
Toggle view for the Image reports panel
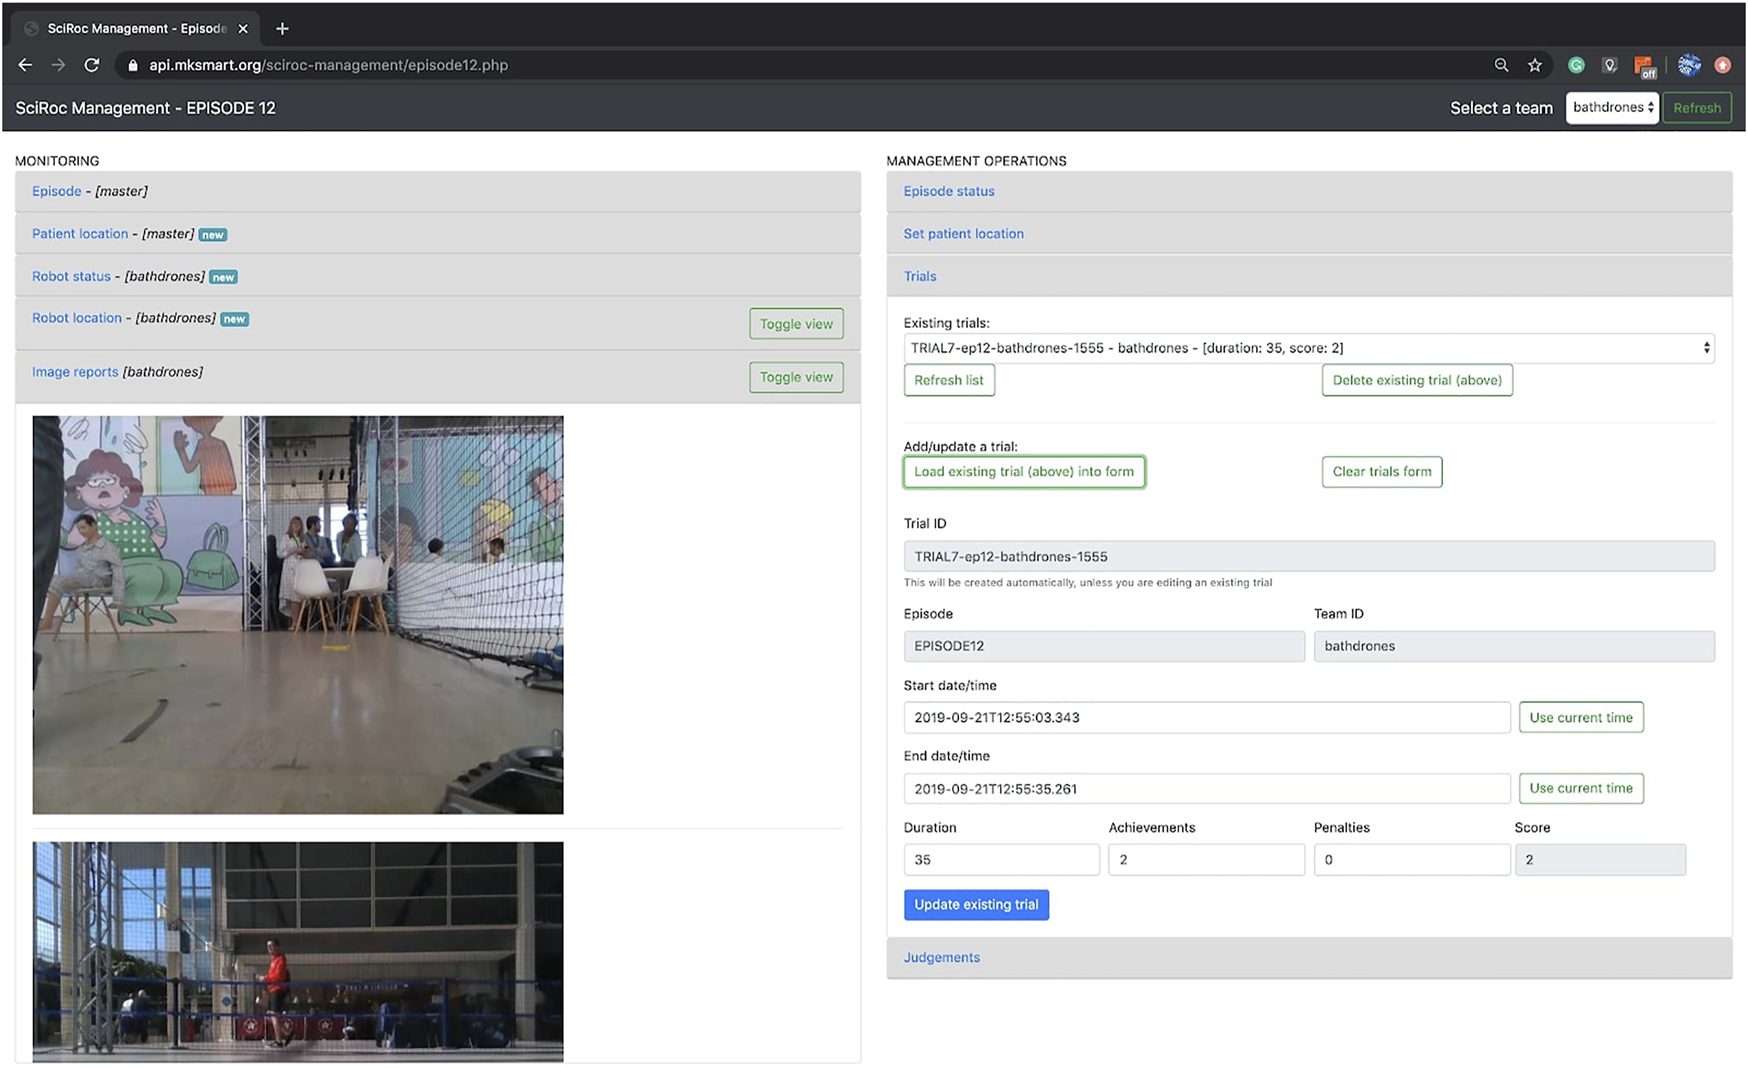pos(795,377)
